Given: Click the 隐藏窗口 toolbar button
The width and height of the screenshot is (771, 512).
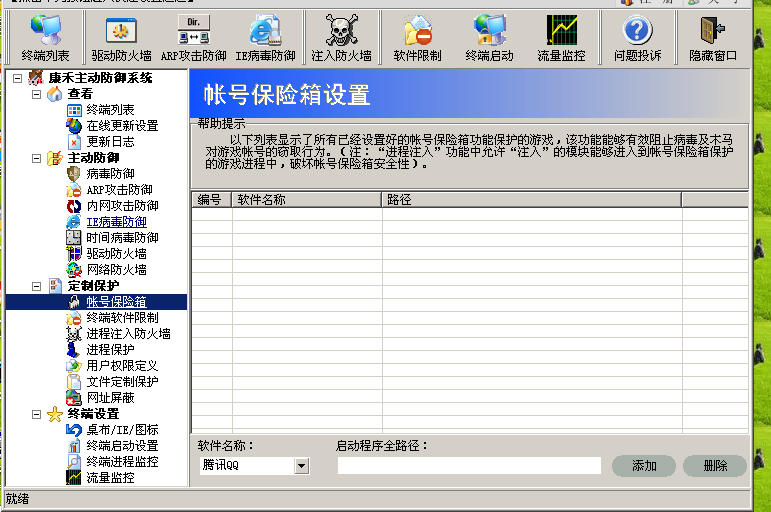Looking at the screenshot, I should point(713,38).
